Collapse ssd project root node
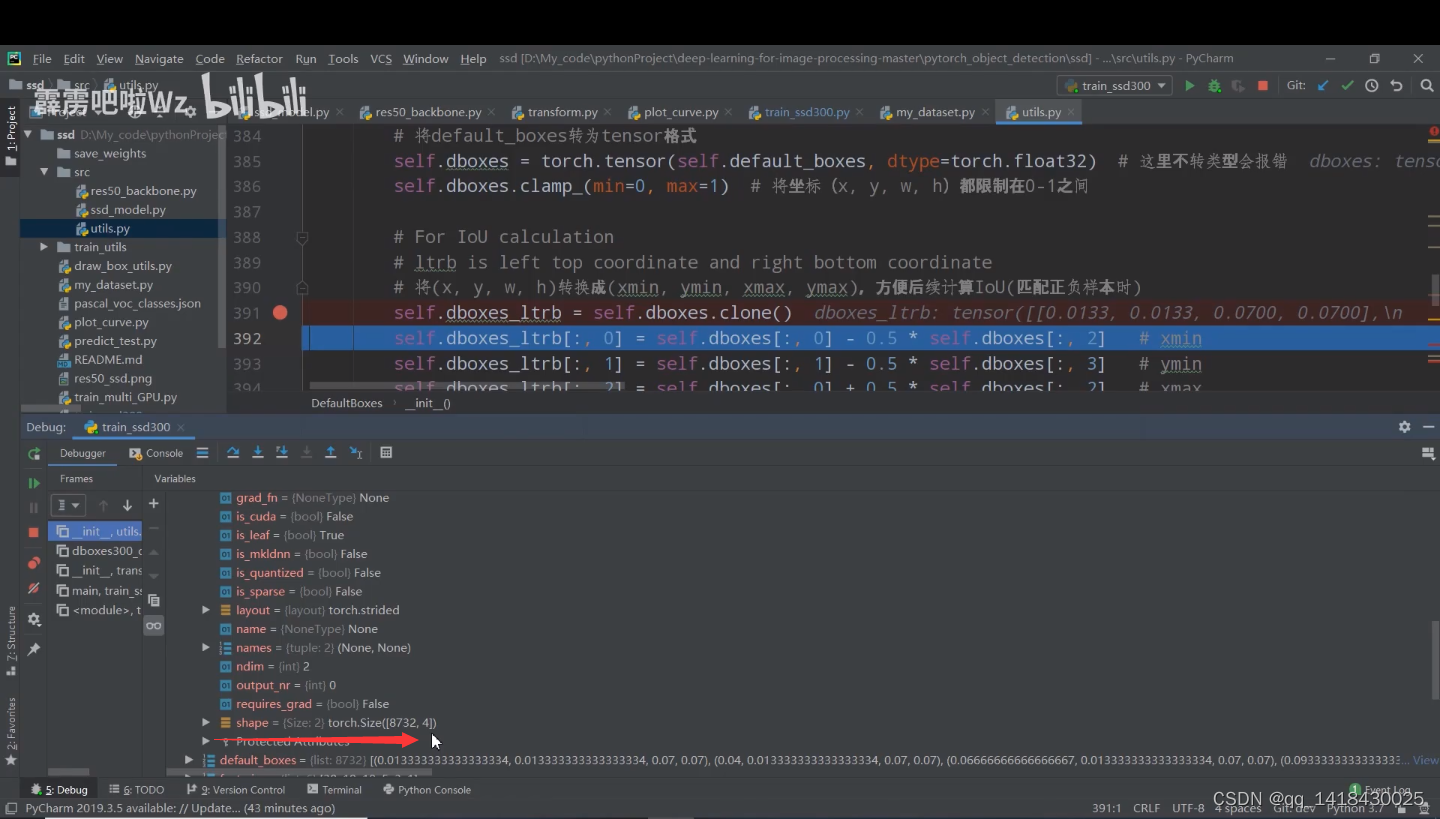This screenshot has width=1440, height=819. [x=28, y=134]
